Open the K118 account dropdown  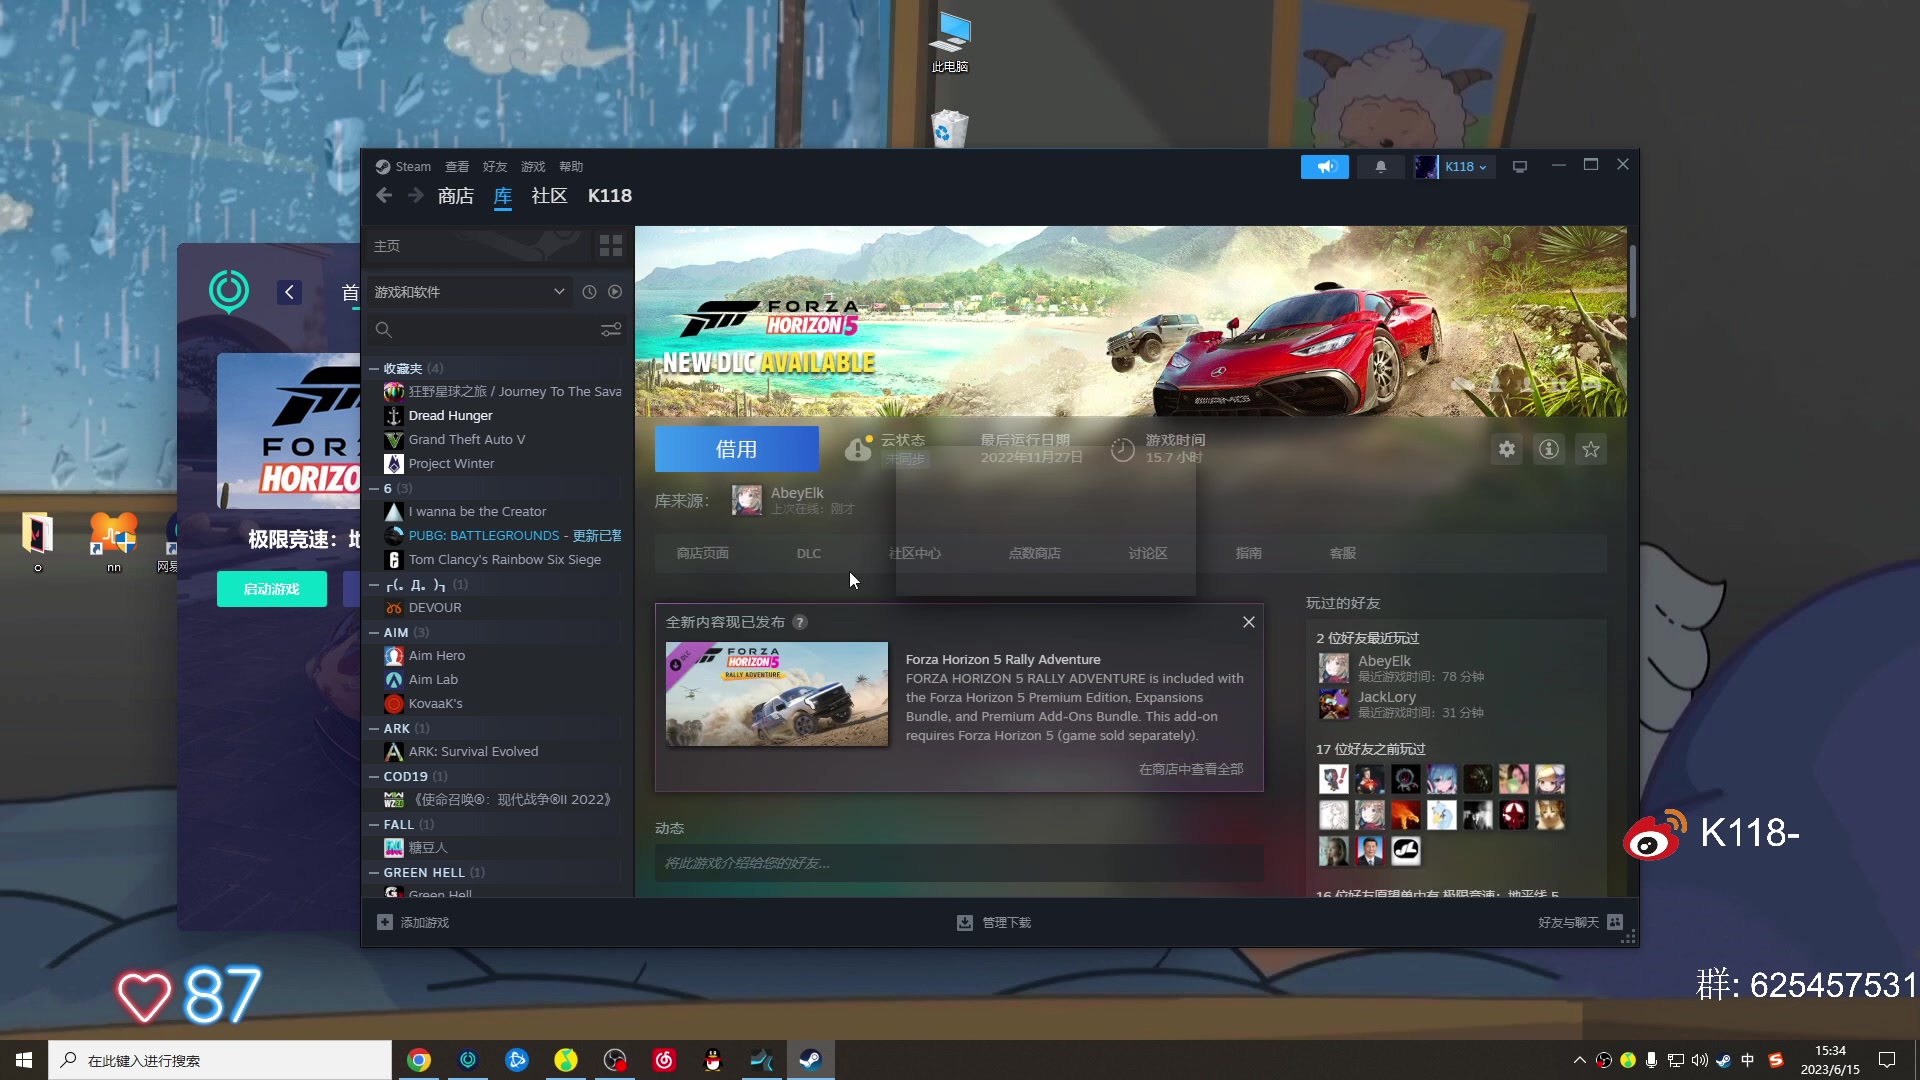[1454, 167]
